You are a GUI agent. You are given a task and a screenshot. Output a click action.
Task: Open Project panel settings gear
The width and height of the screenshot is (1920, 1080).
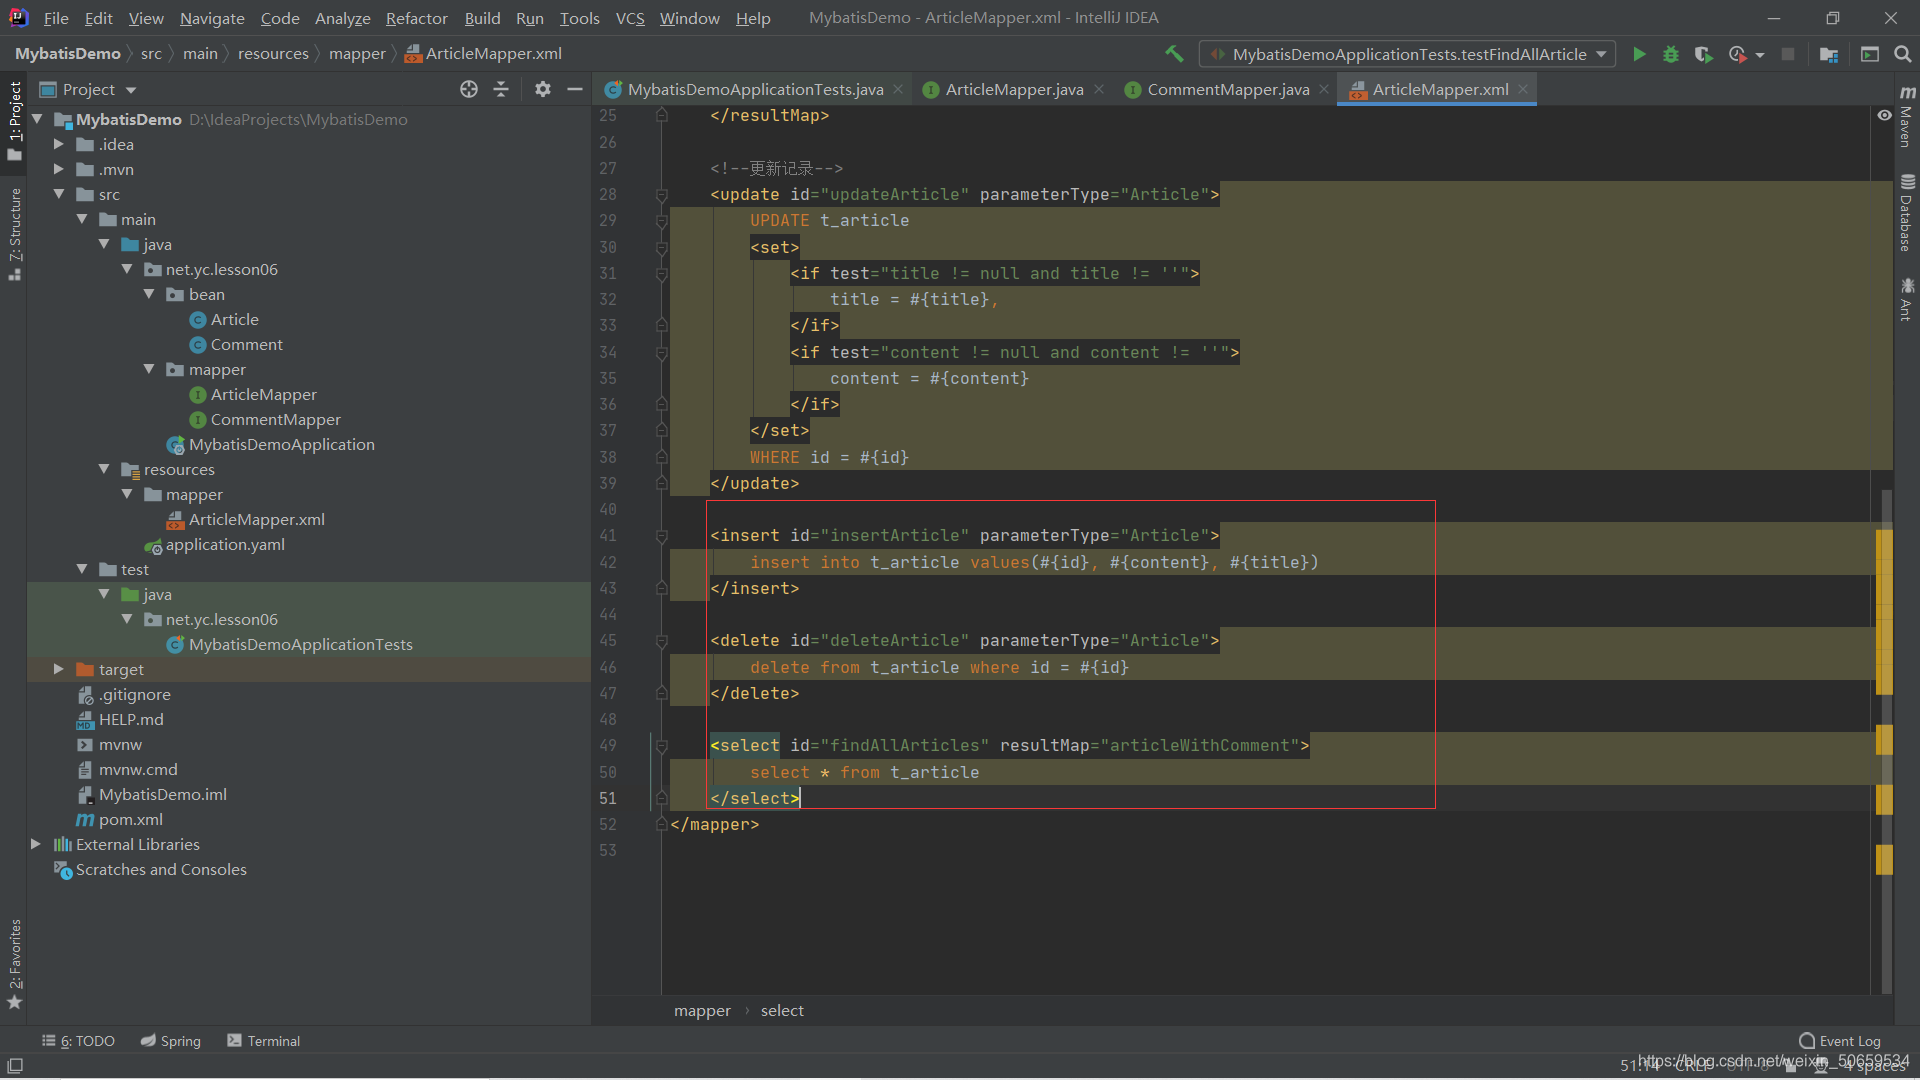click(543, 89)
